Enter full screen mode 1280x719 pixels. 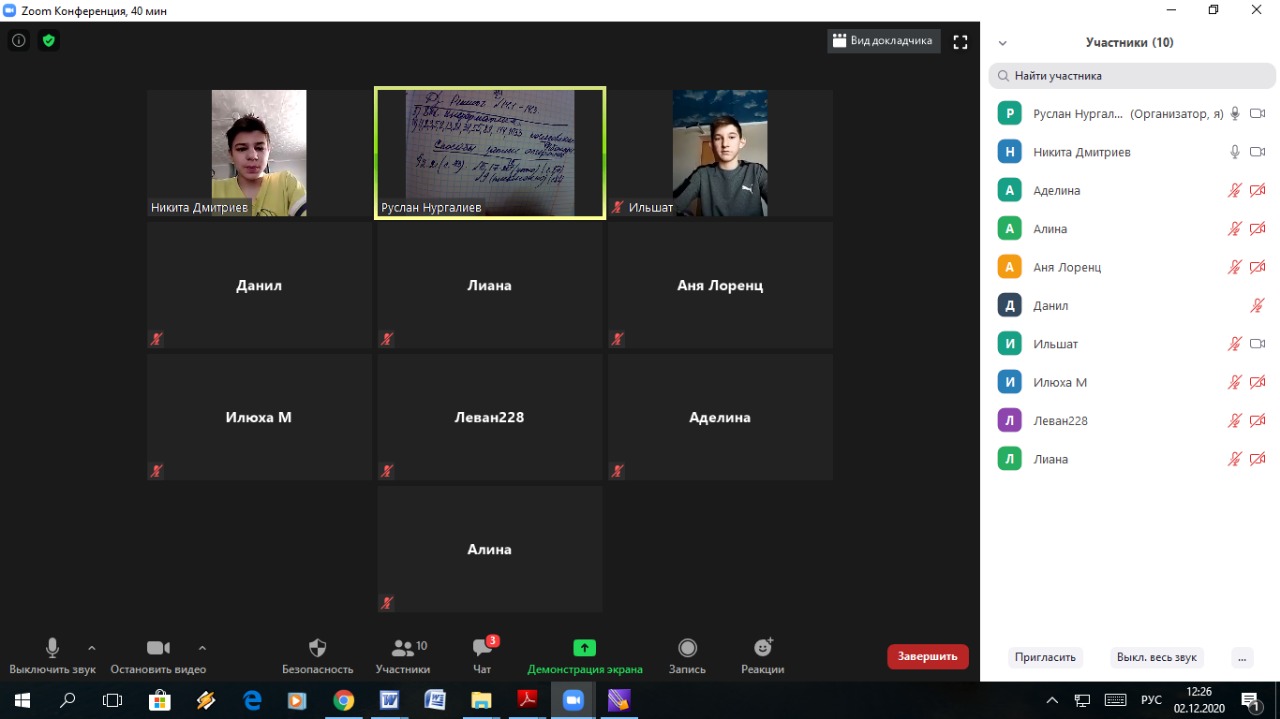pyautogui.click(x=960, y=42)
